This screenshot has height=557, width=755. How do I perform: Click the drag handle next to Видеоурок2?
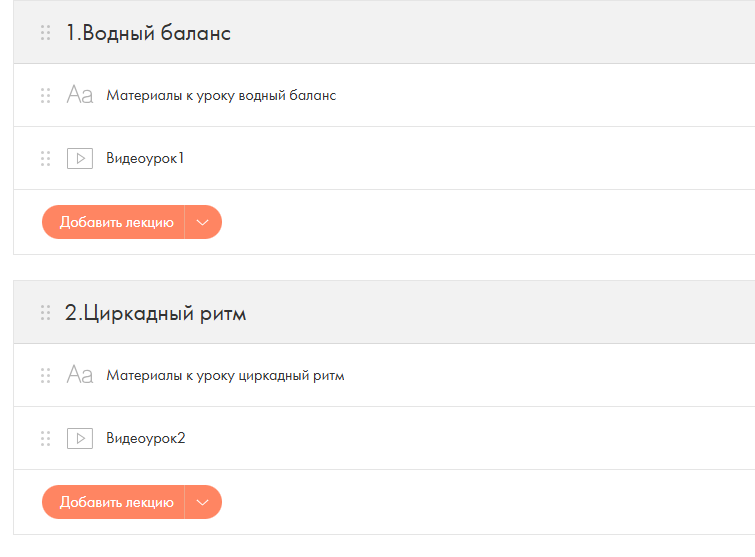click(x=45, y=439)
